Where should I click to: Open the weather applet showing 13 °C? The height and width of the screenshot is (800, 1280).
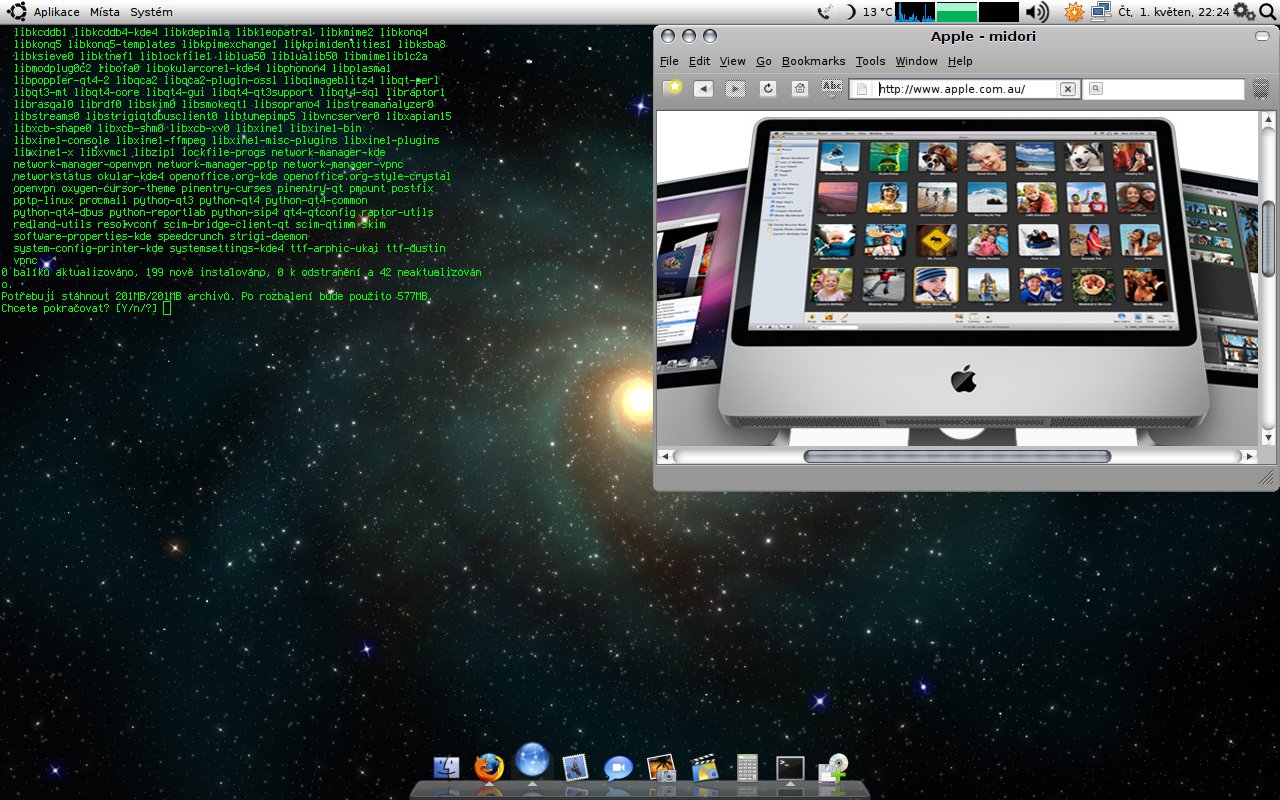(869, 12)
